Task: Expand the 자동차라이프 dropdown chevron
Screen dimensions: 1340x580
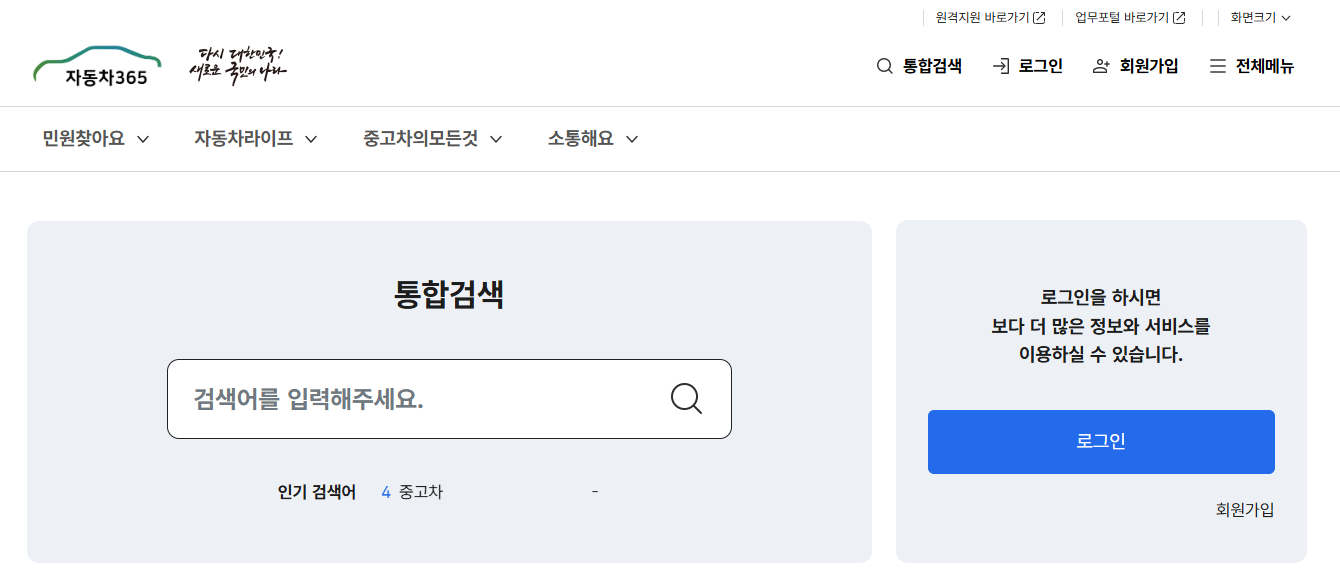Action: (313, 139)
